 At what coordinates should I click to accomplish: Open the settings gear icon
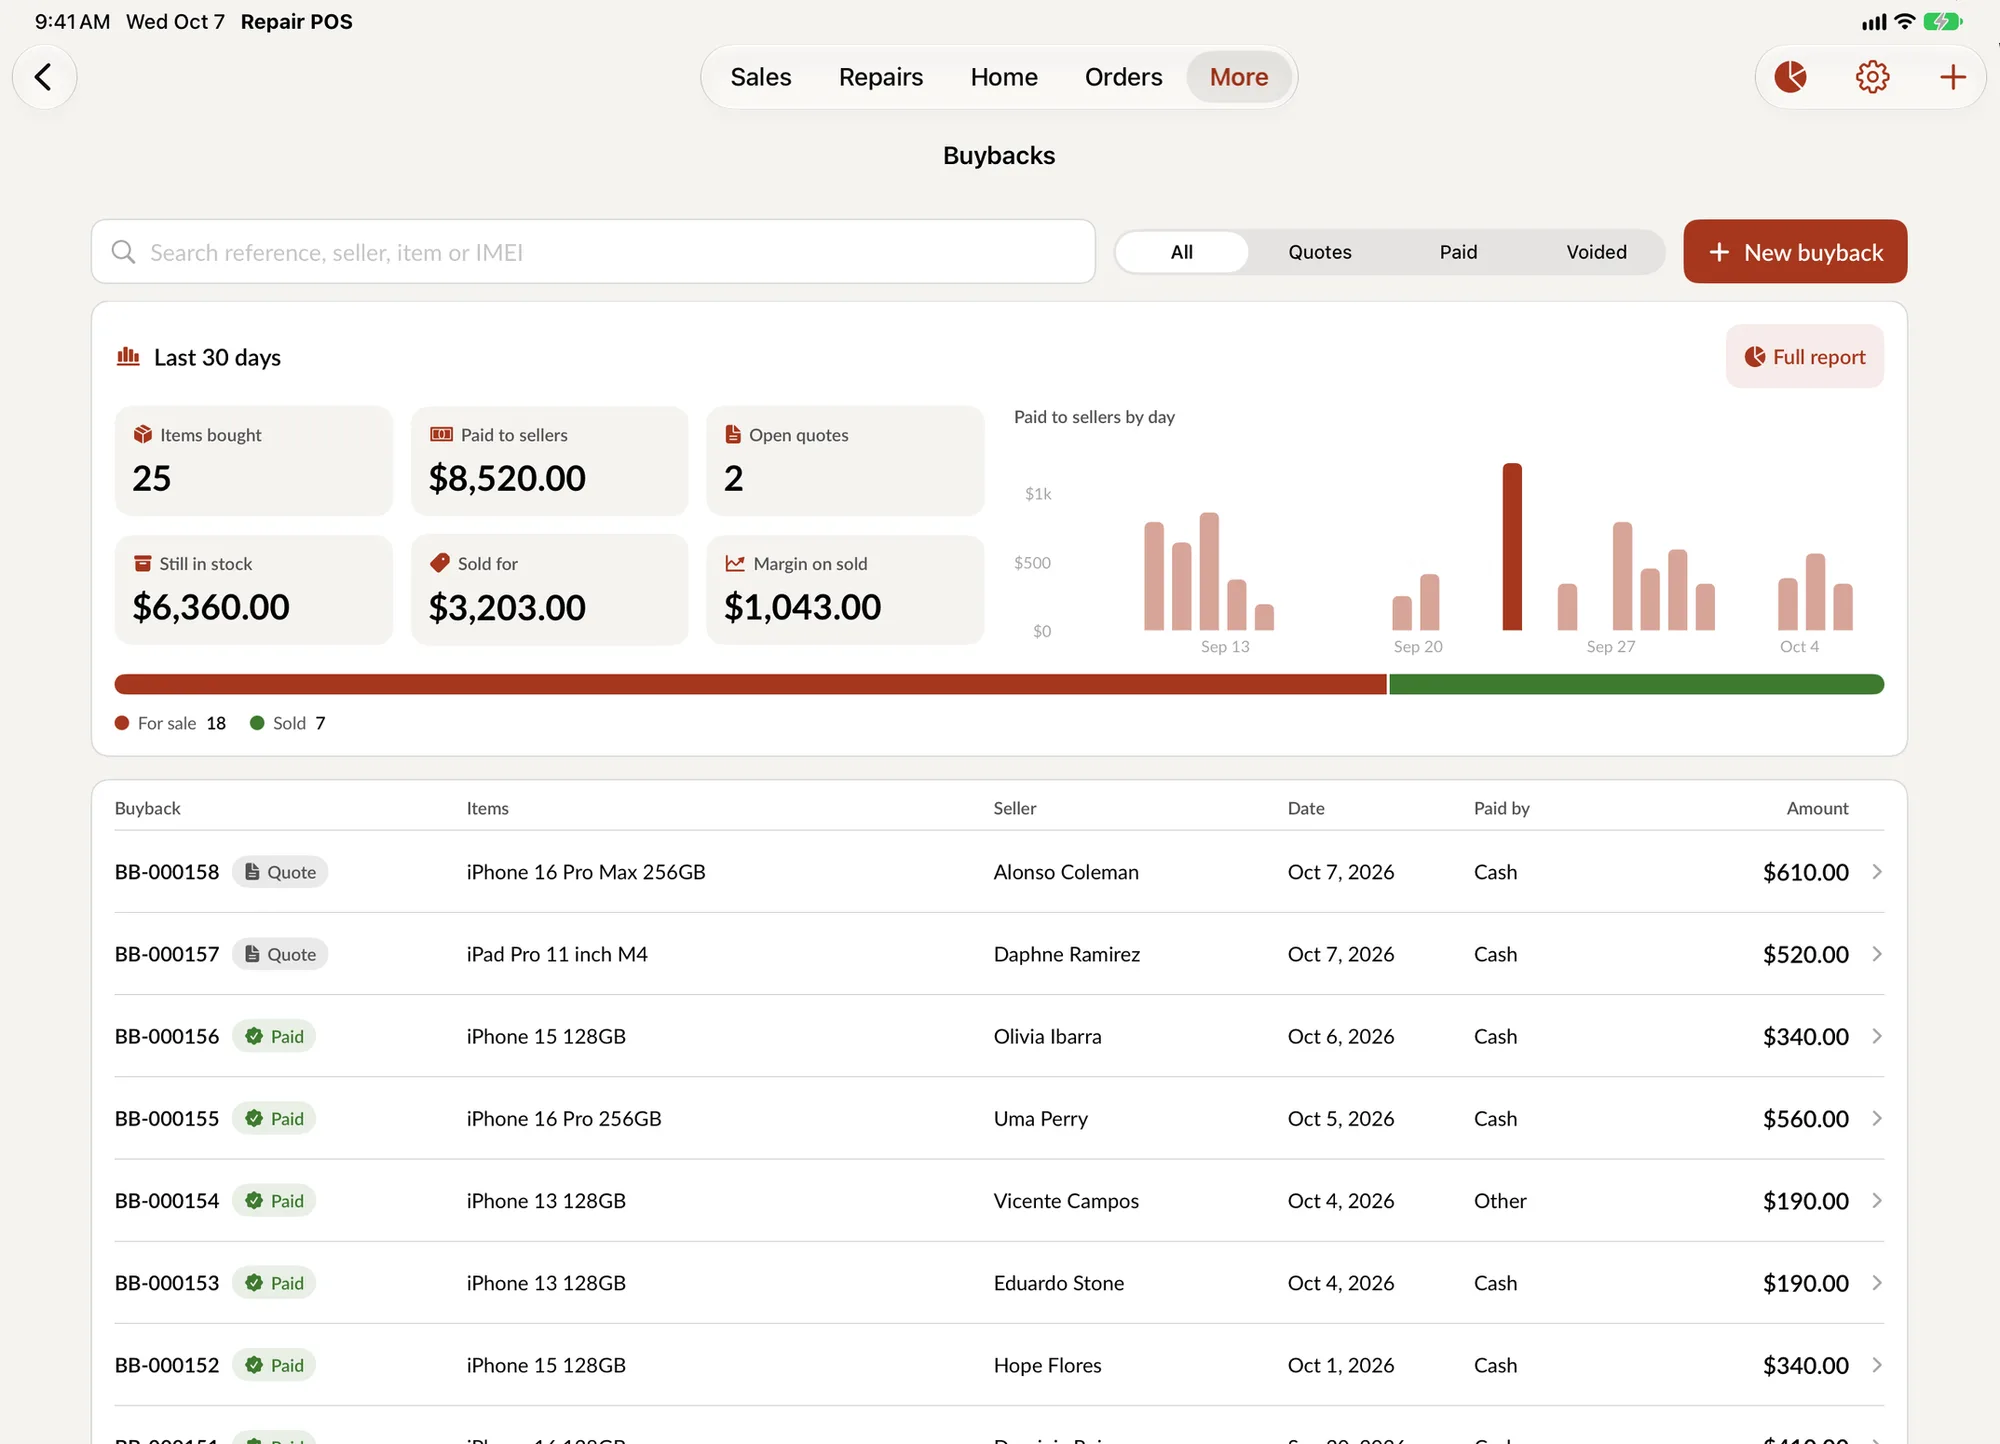[x=1872, y=77]
